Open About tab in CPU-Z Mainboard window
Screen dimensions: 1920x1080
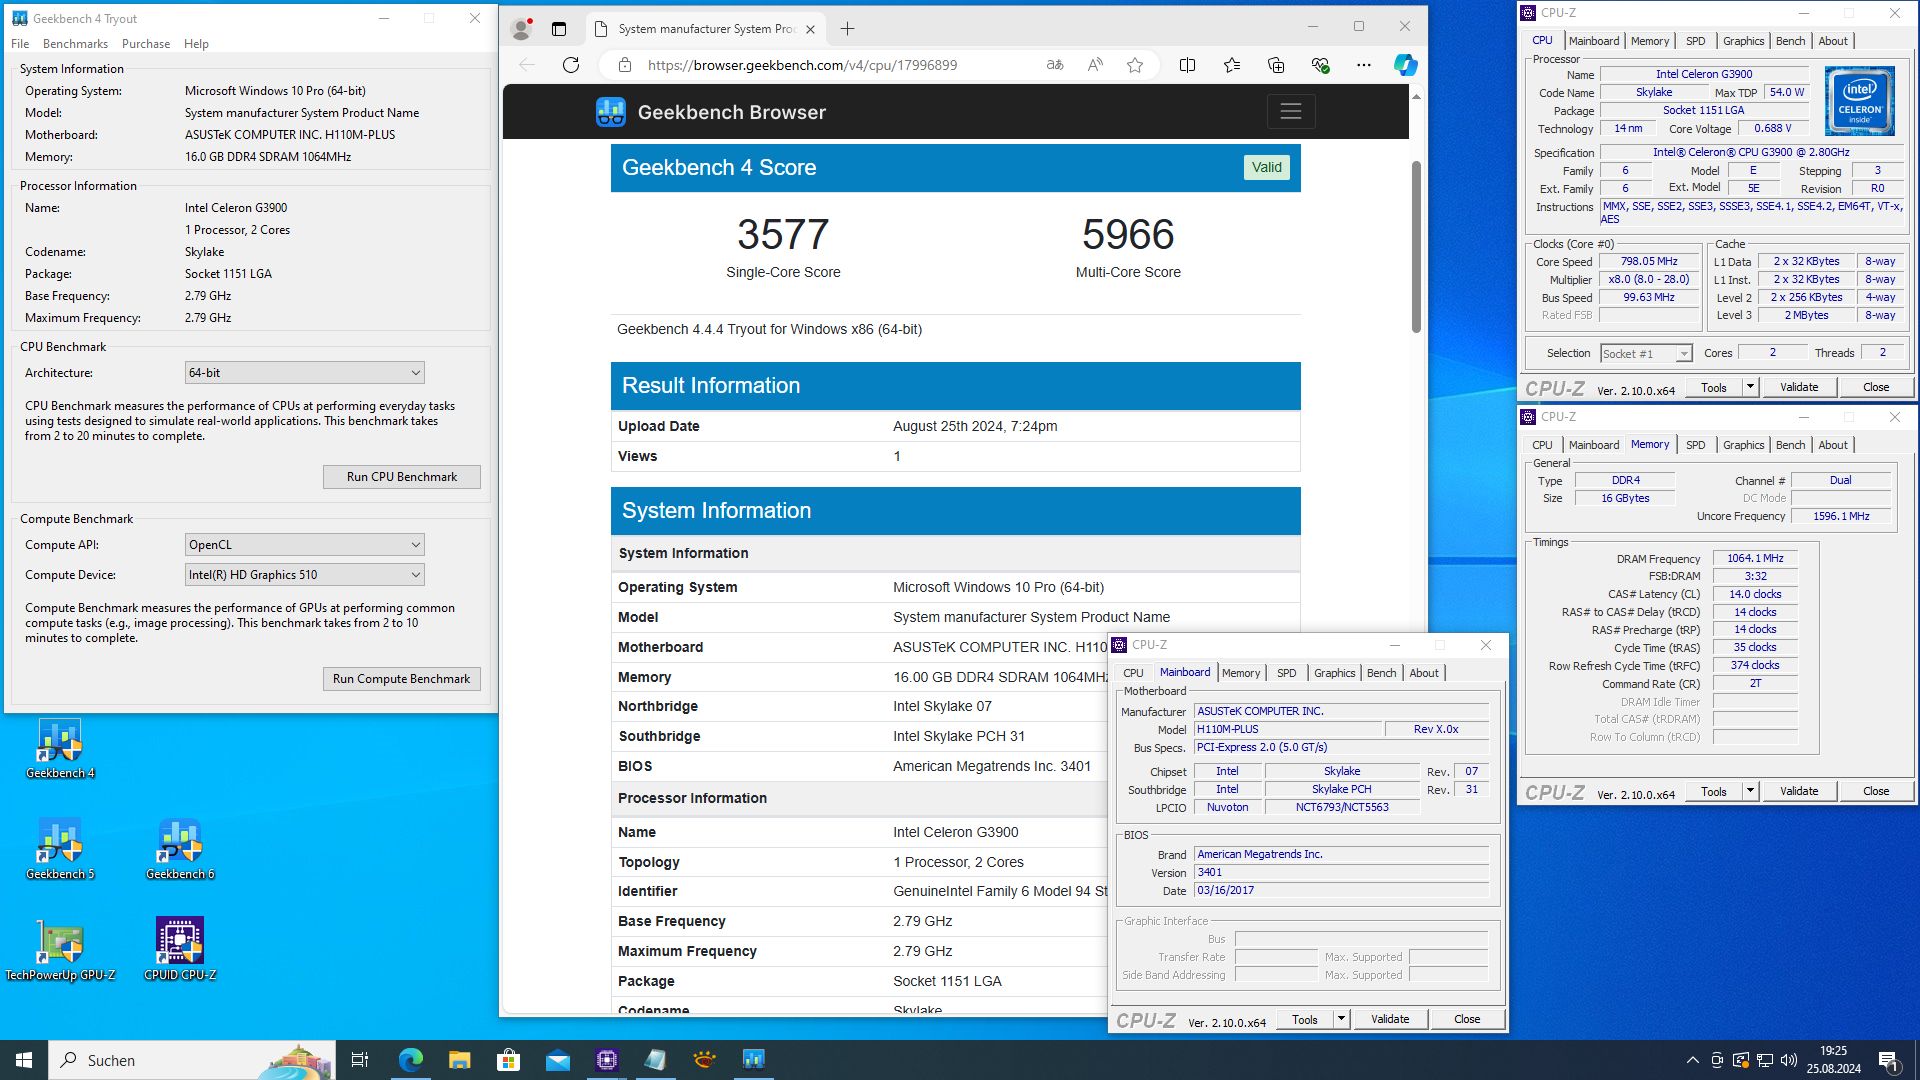pyautogui.click(x=1424, y=673)
